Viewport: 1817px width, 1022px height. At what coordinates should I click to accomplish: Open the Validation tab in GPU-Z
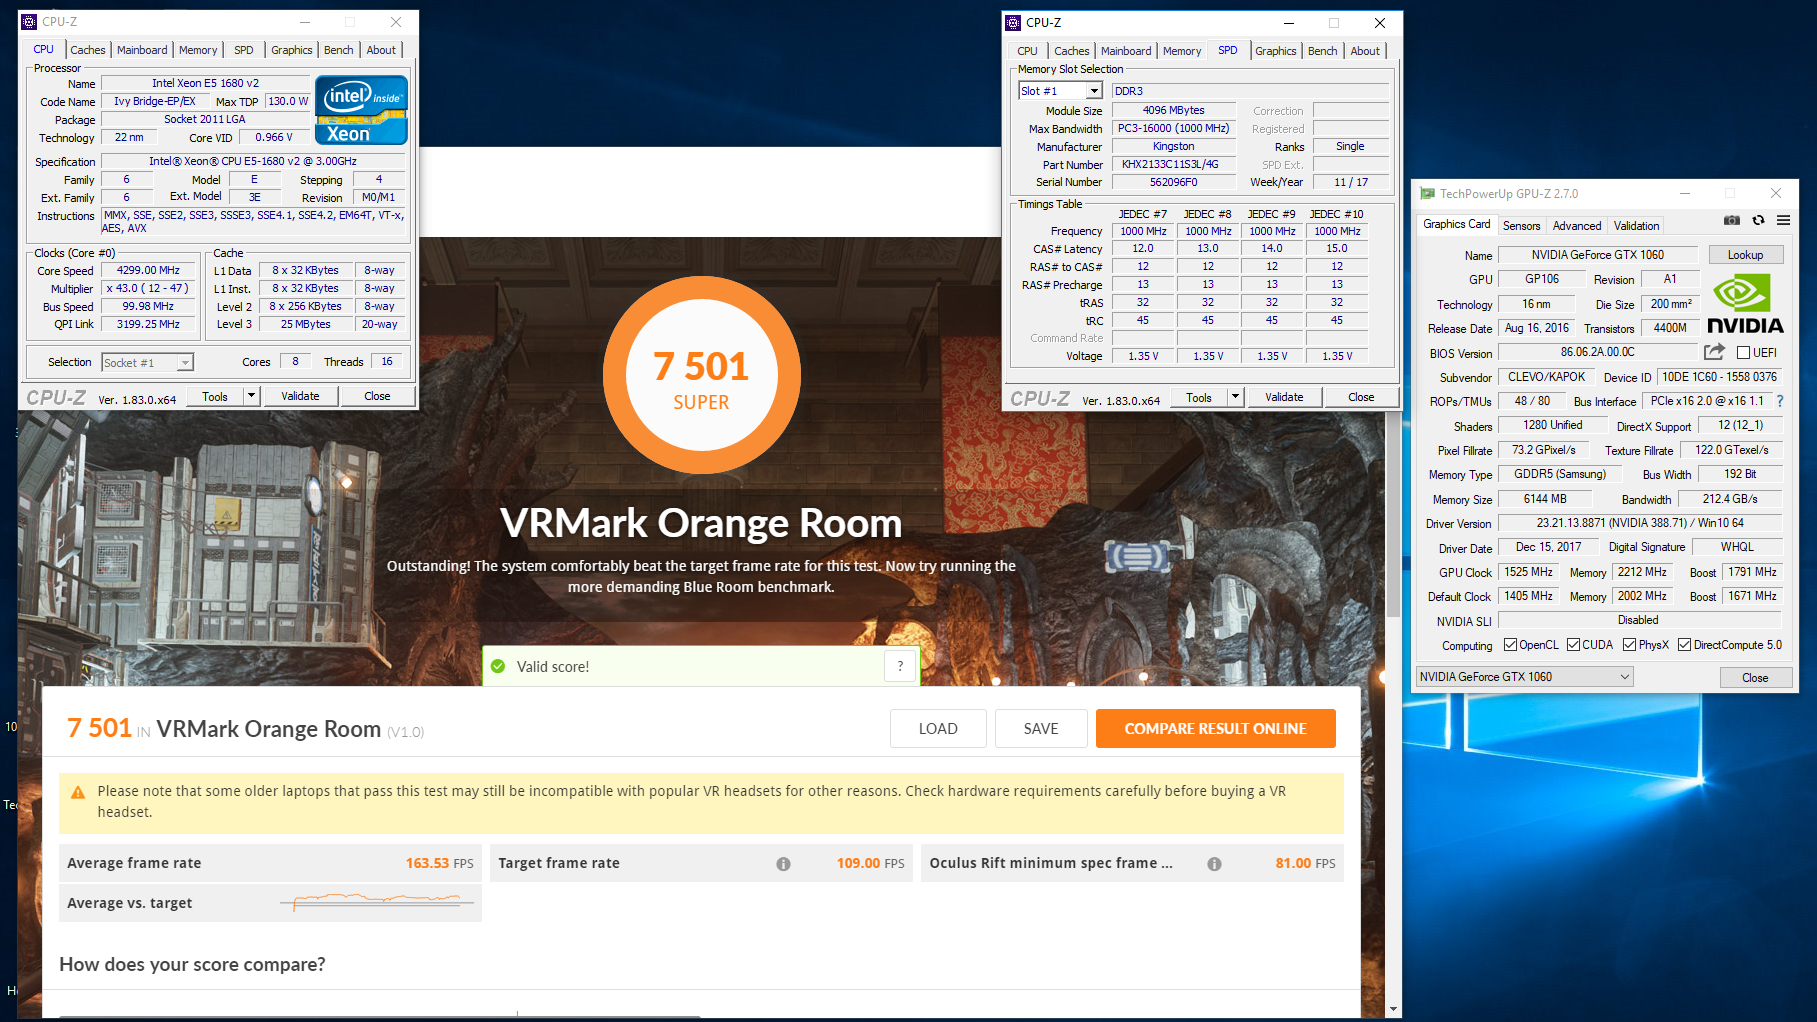tap(1636, 226)
